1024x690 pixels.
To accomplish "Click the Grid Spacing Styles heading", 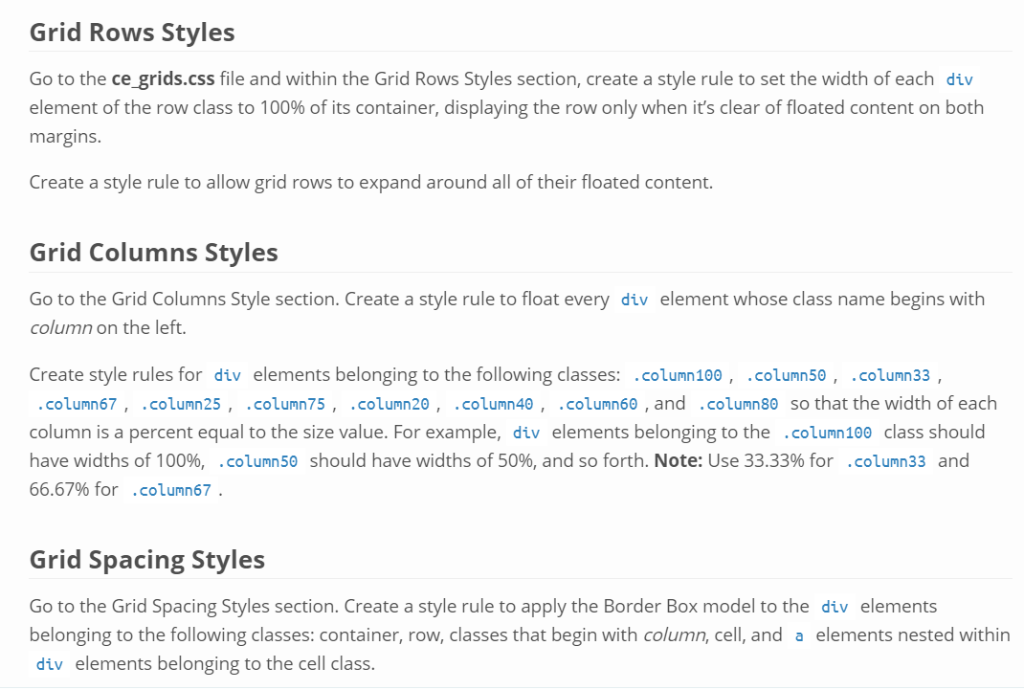I will click(147, 559).
